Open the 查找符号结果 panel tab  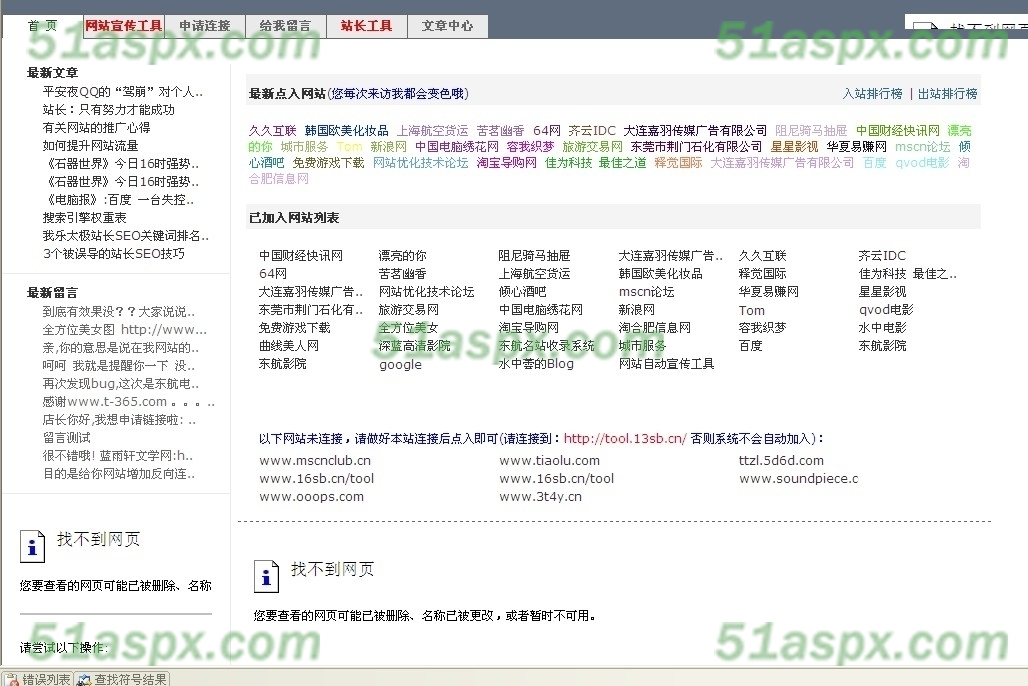point(122,679)
